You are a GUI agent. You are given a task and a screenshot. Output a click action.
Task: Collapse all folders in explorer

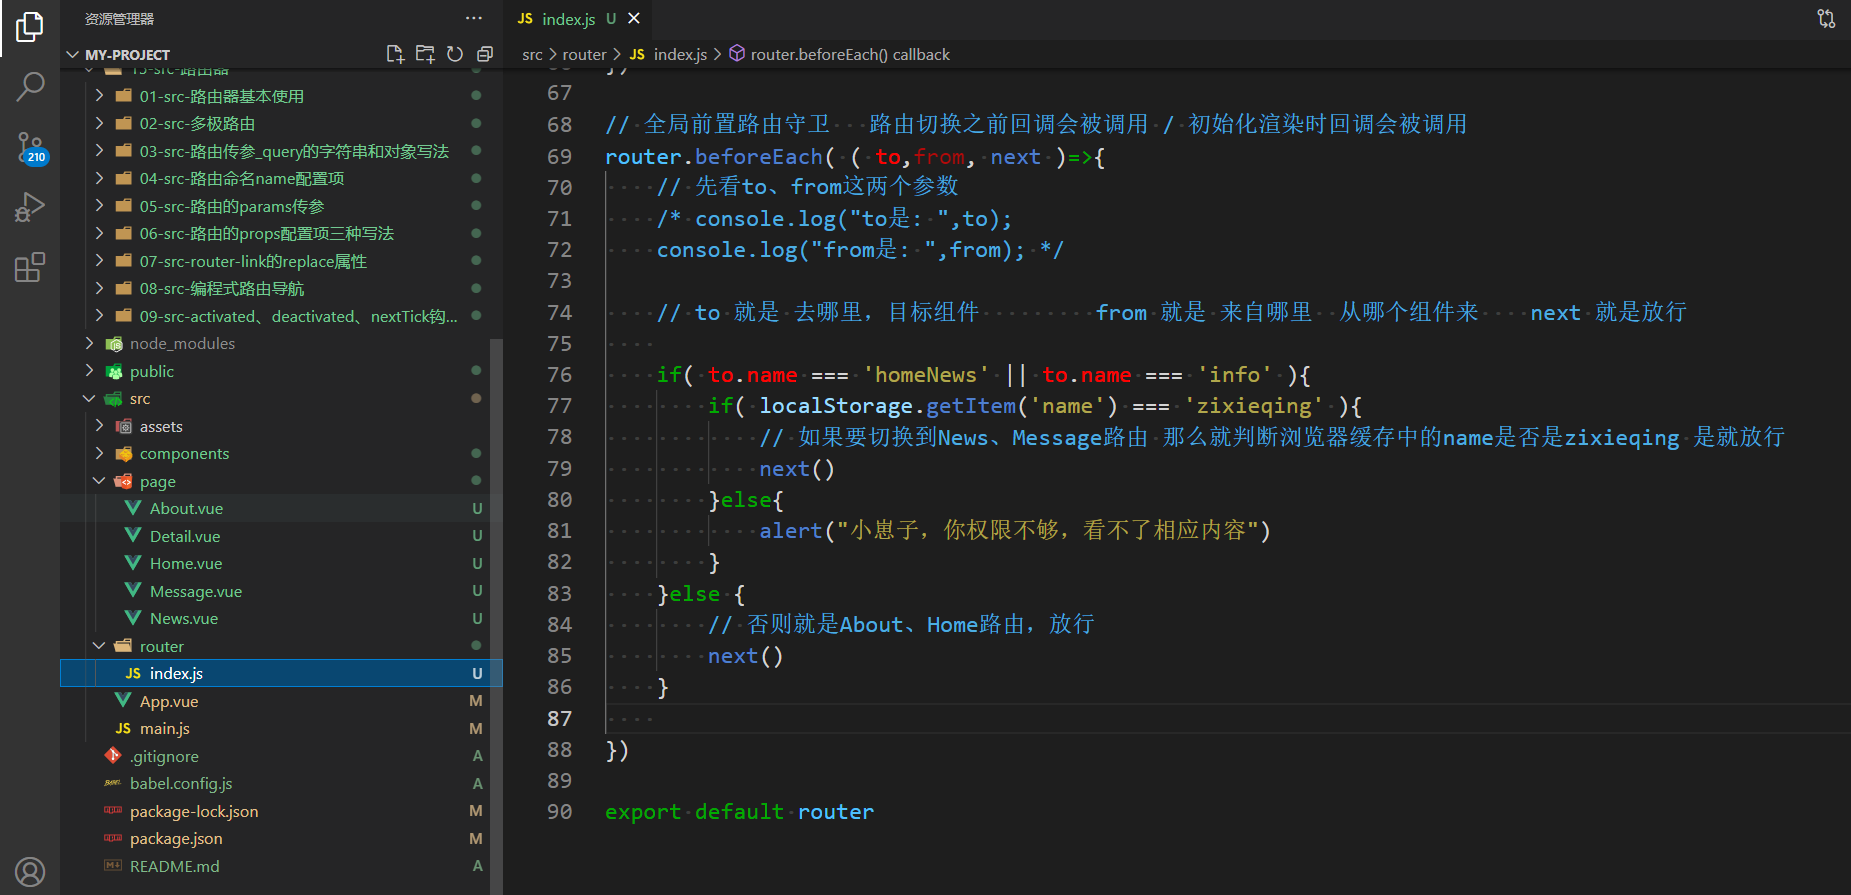tap(485, 54)
